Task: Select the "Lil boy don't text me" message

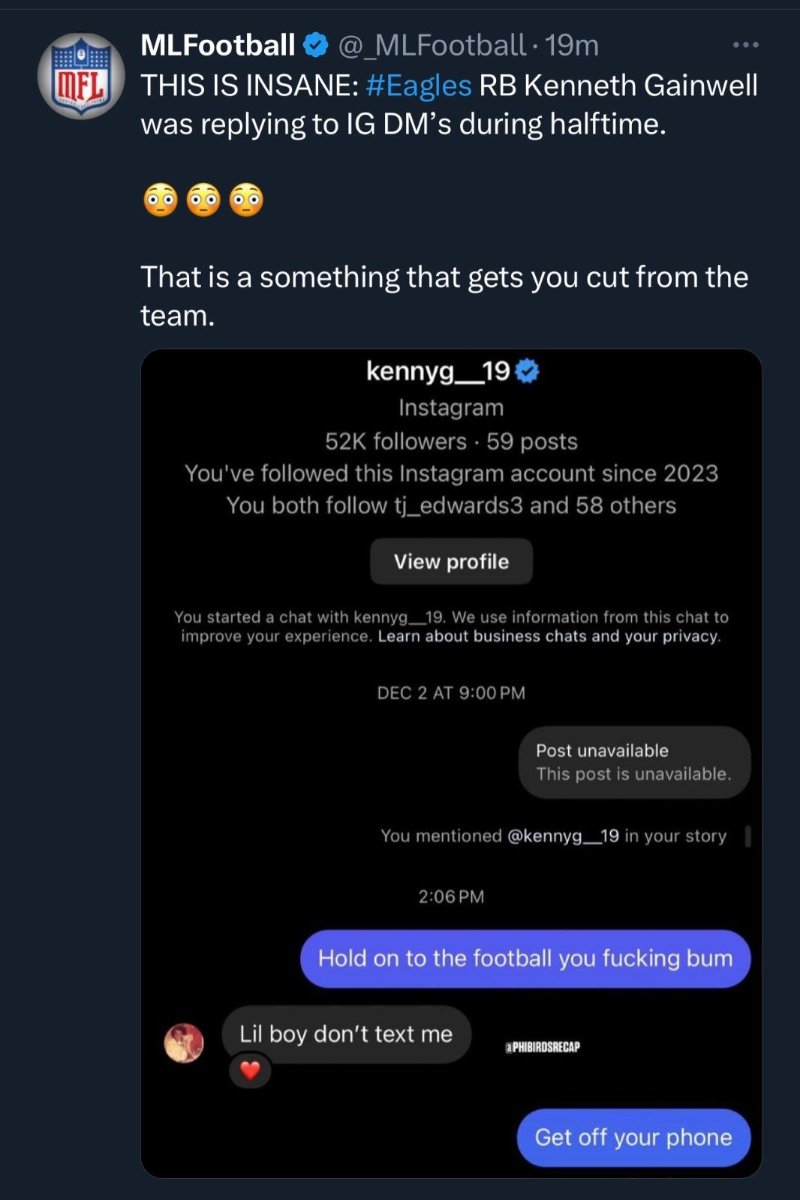Action: [345, 1034]
